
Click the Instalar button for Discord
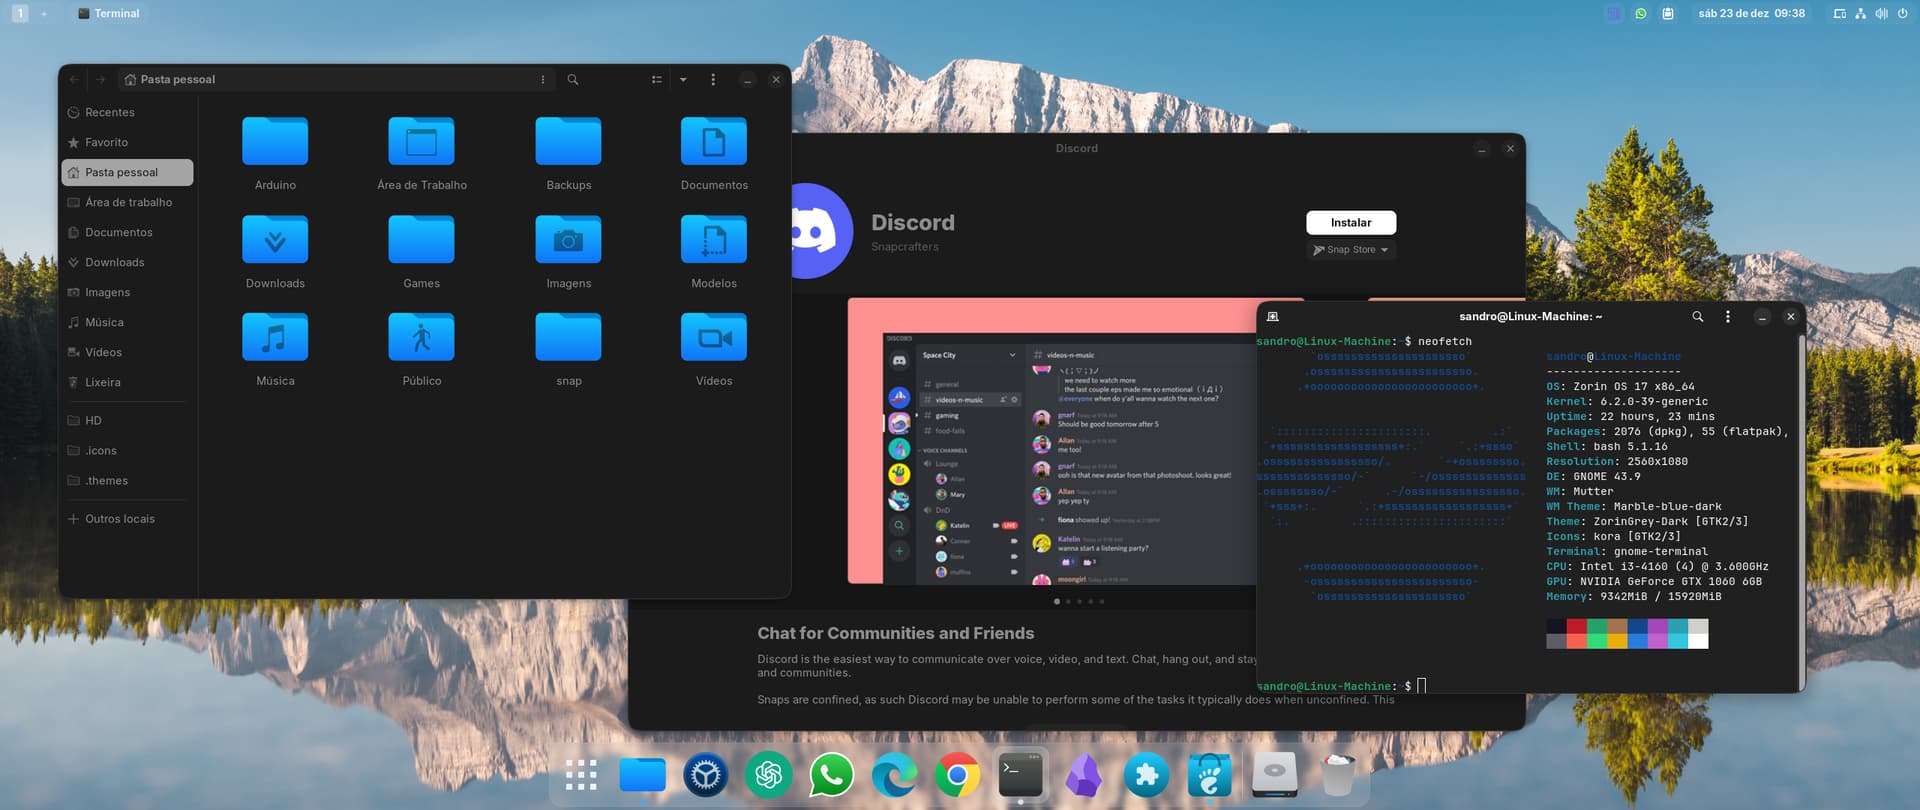tap(1351, 222)
